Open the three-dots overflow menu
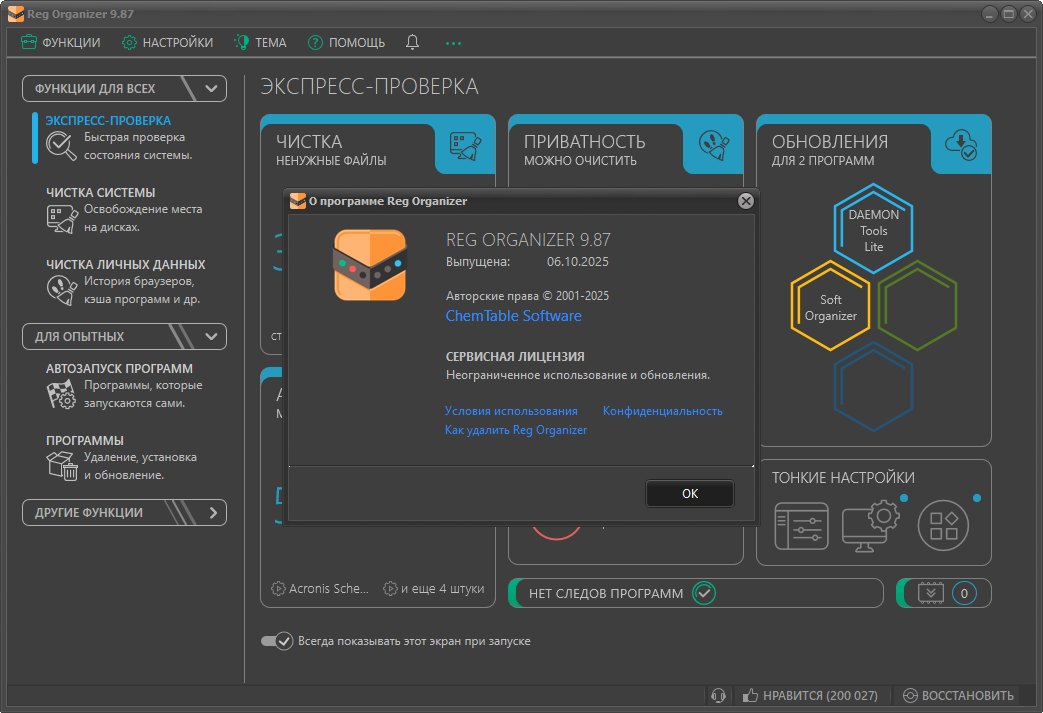Screen dimensions: 1043x713 tap(454, 43)
